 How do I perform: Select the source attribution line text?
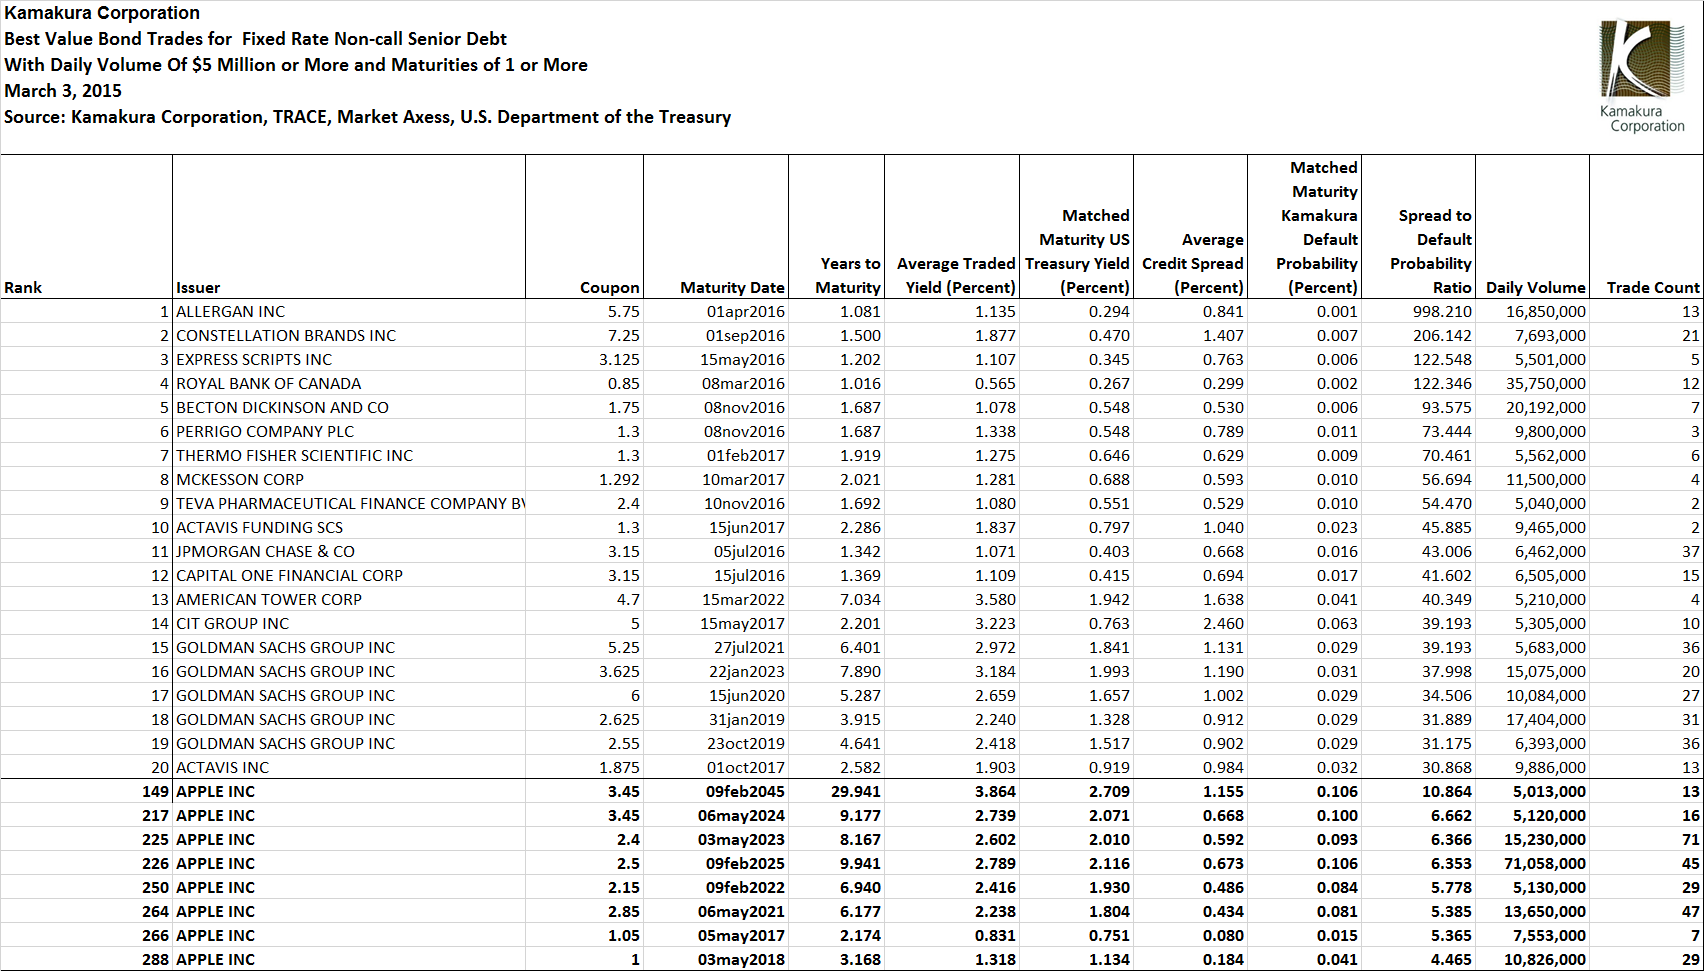pos(368,117)
